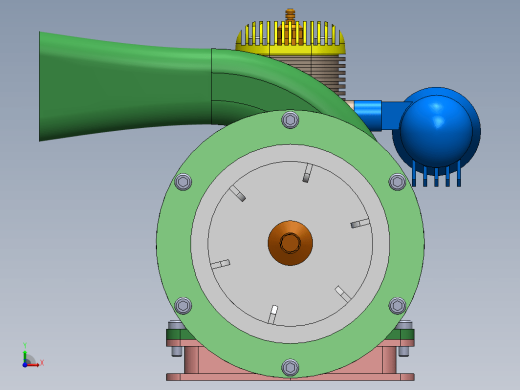Select the green flared horn duct
Viewport: 520px width, 390px height.
[x=125, y=87]
